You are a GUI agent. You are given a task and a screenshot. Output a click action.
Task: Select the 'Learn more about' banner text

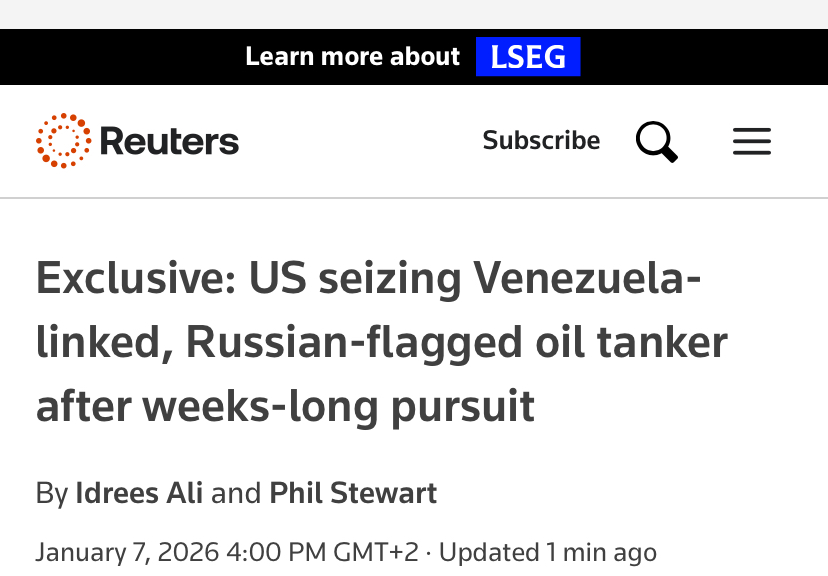[x=352, y=57]
